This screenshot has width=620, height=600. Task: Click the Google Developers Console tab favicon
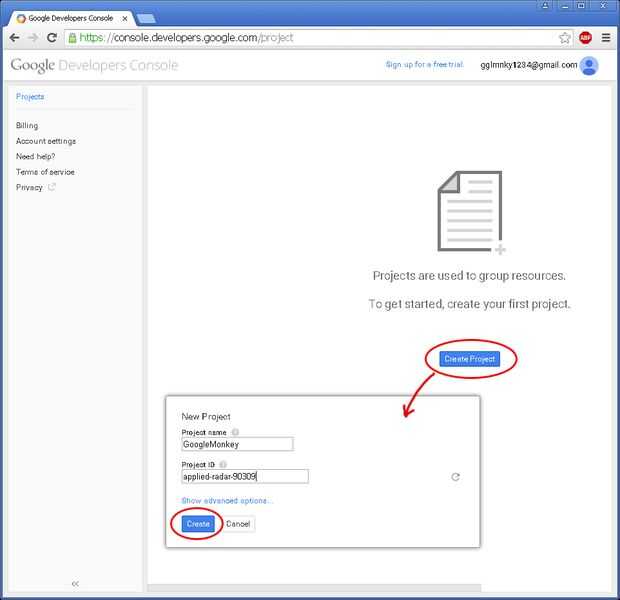pos(21,19)
